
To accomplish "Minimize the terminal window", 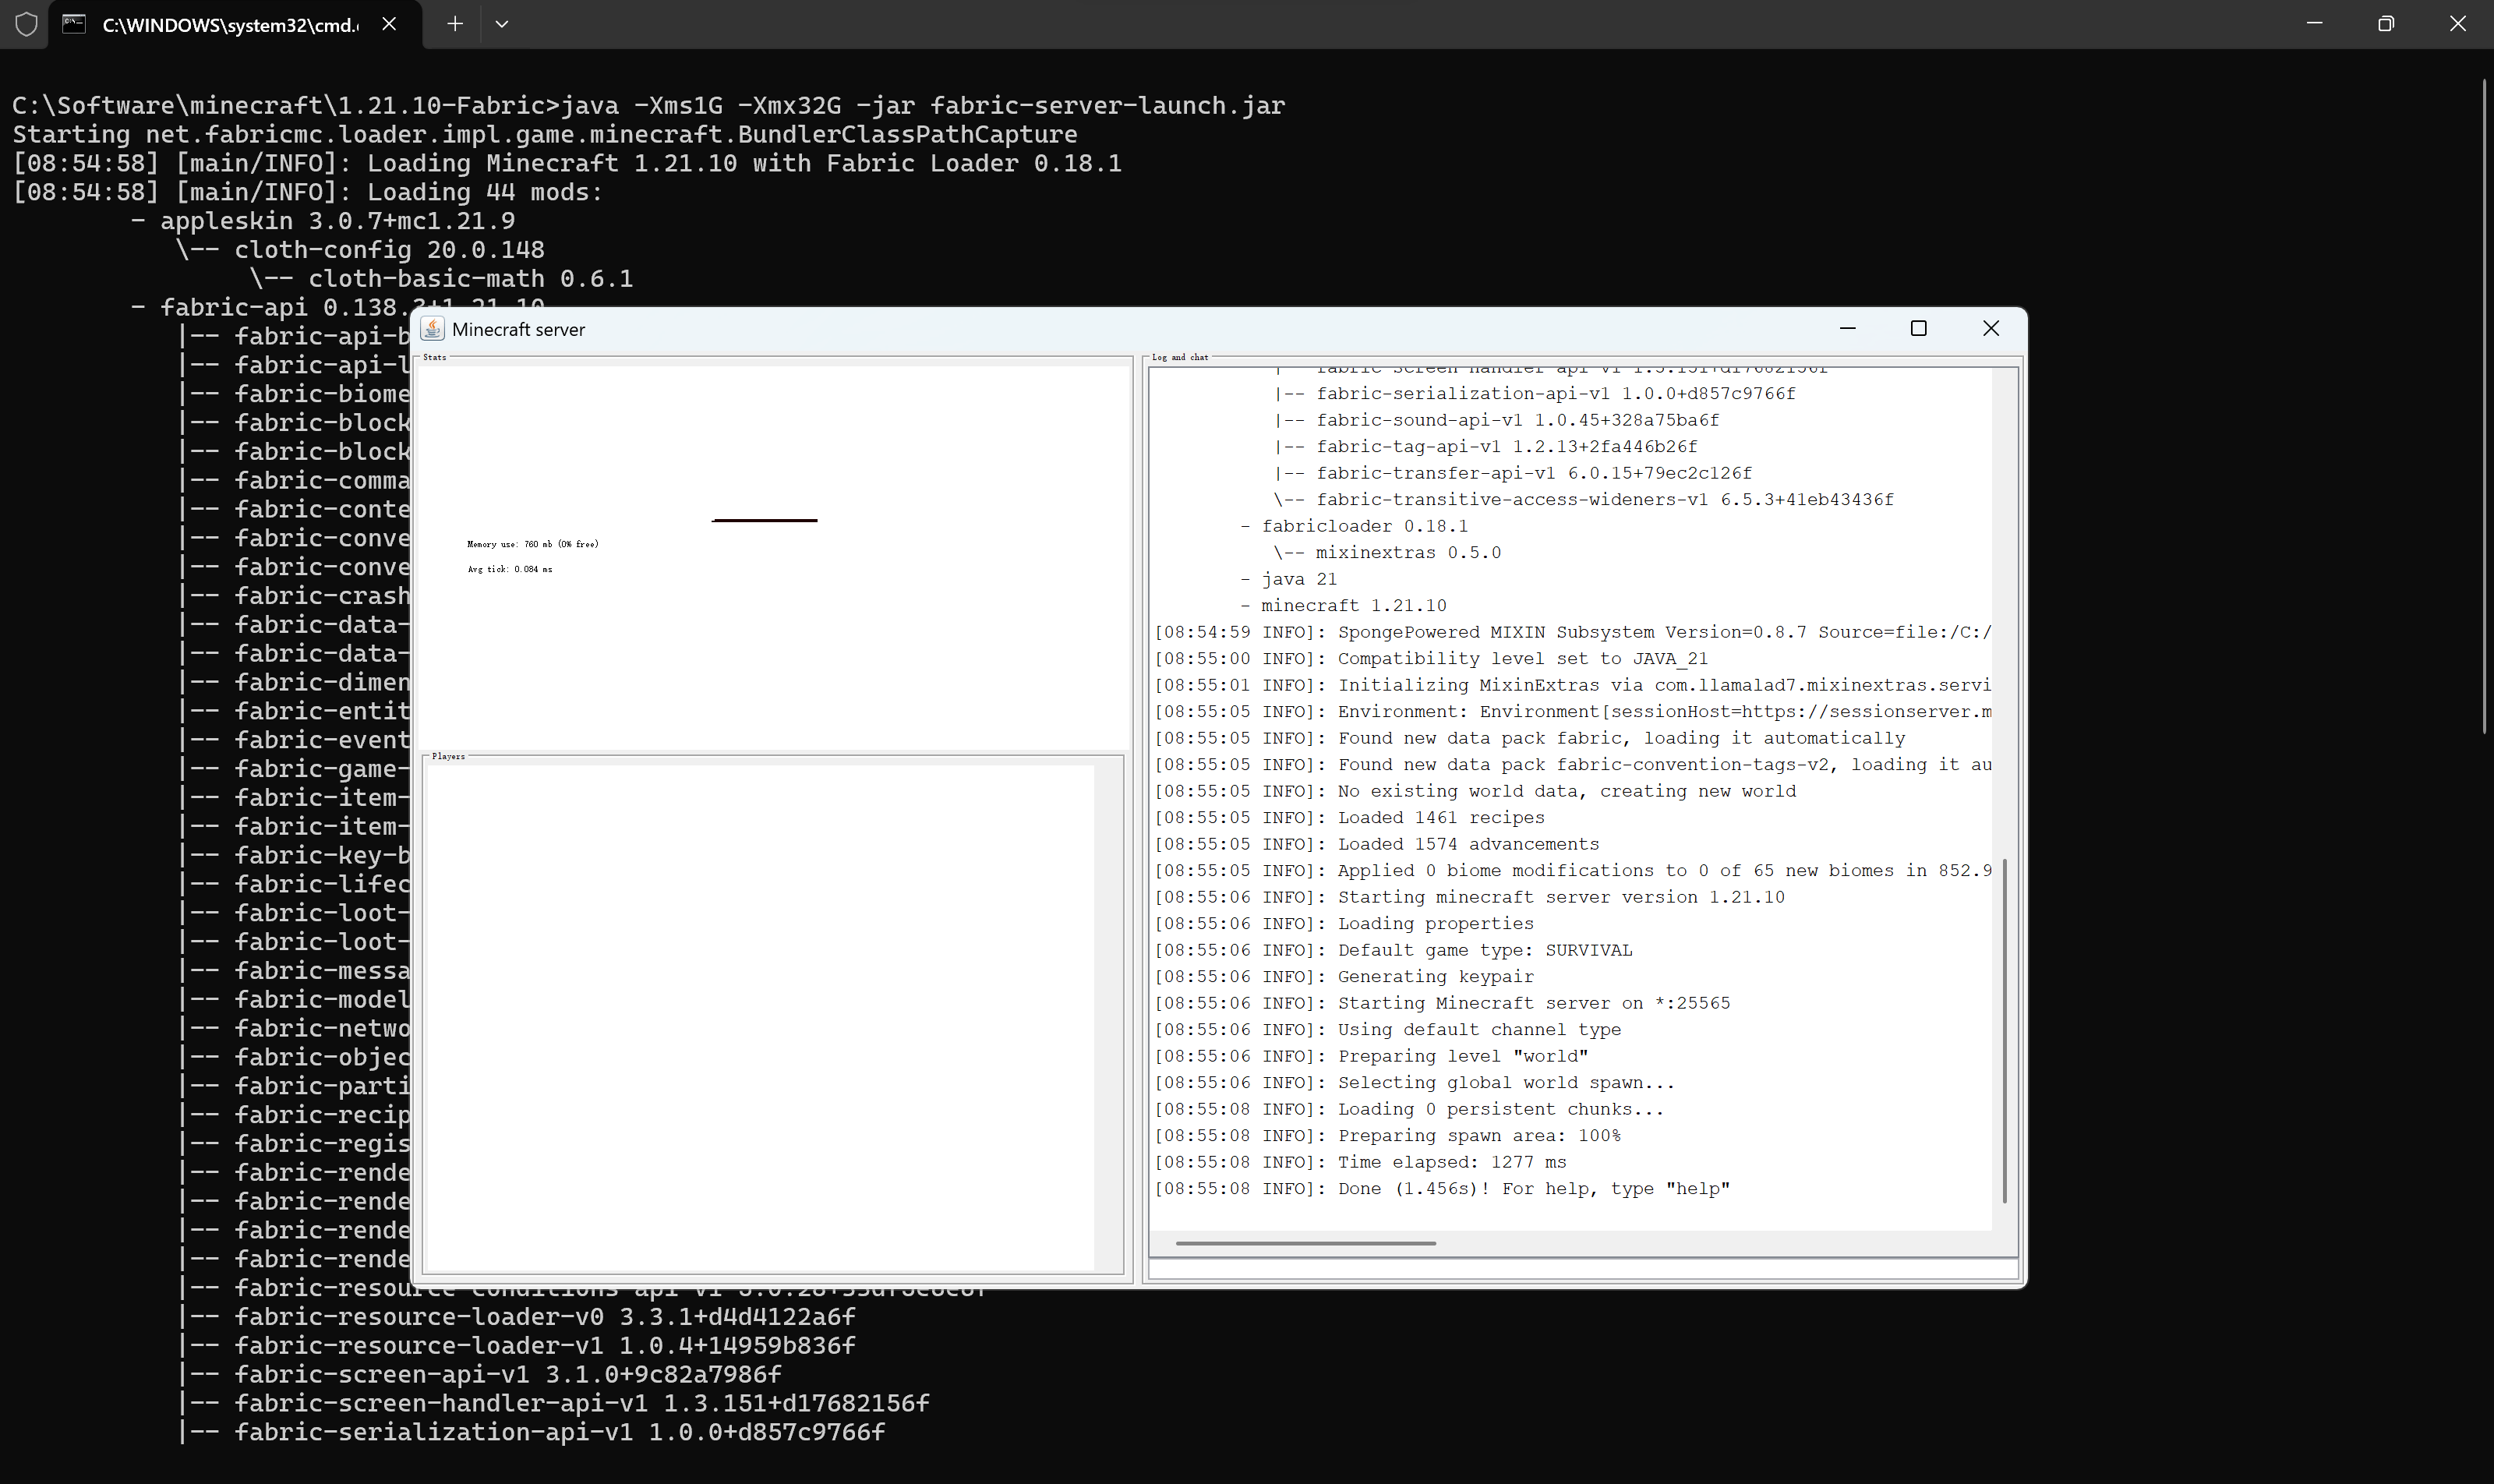I will [2313, 24].
